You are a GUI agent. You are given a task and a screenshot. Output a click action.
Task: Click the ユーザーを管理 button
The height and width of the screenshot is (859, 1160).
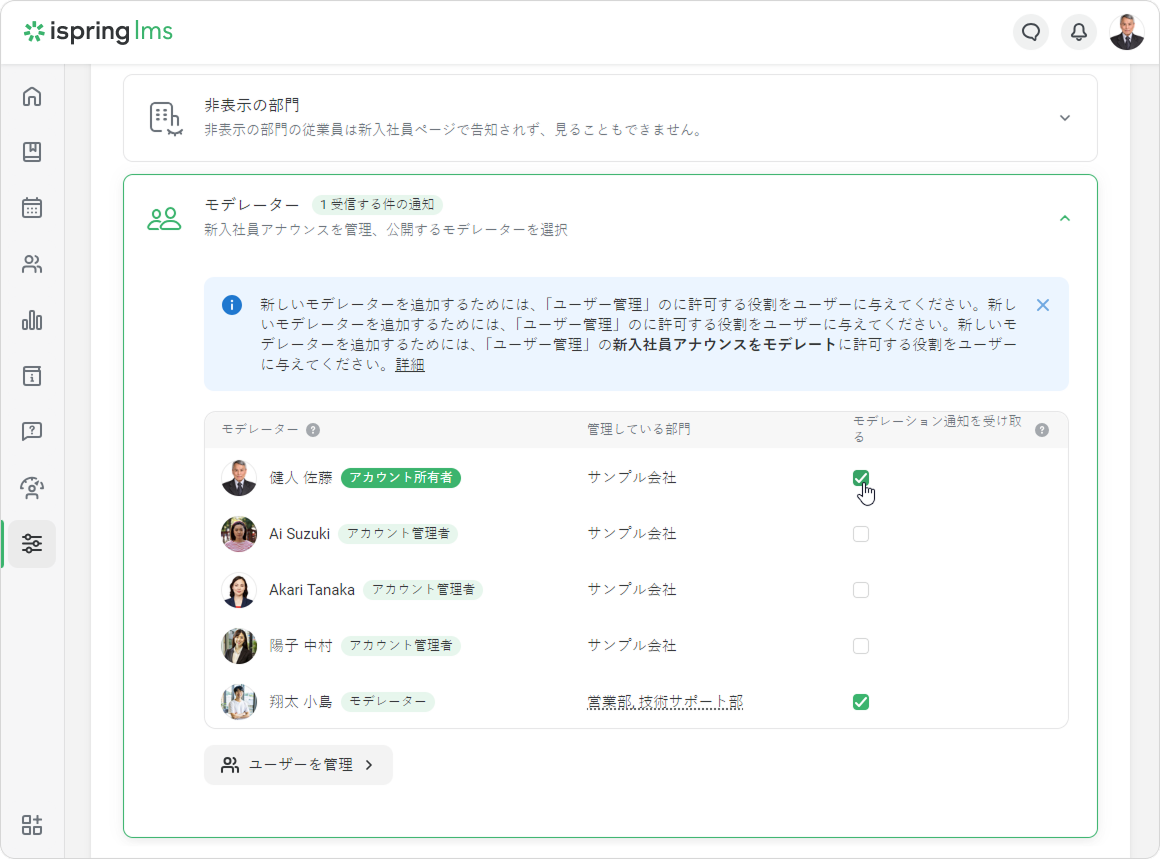298,765
